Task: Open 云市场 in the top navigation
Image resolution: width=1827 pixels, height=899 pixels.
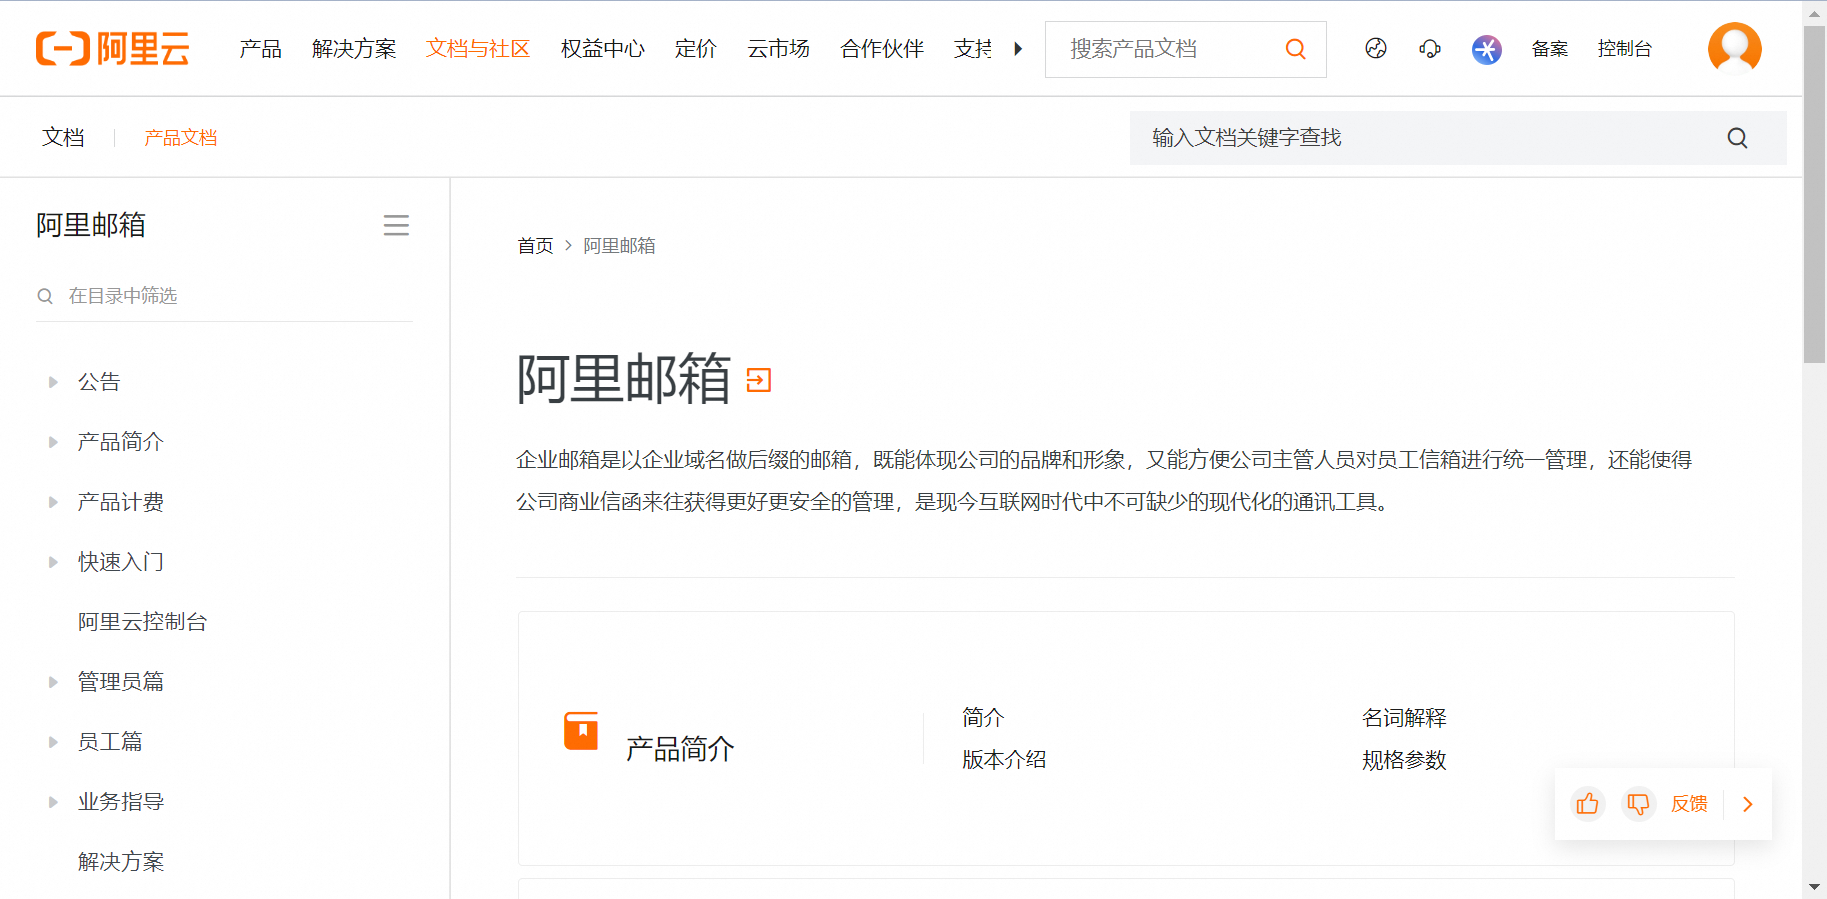Action: tap(779, 49)
